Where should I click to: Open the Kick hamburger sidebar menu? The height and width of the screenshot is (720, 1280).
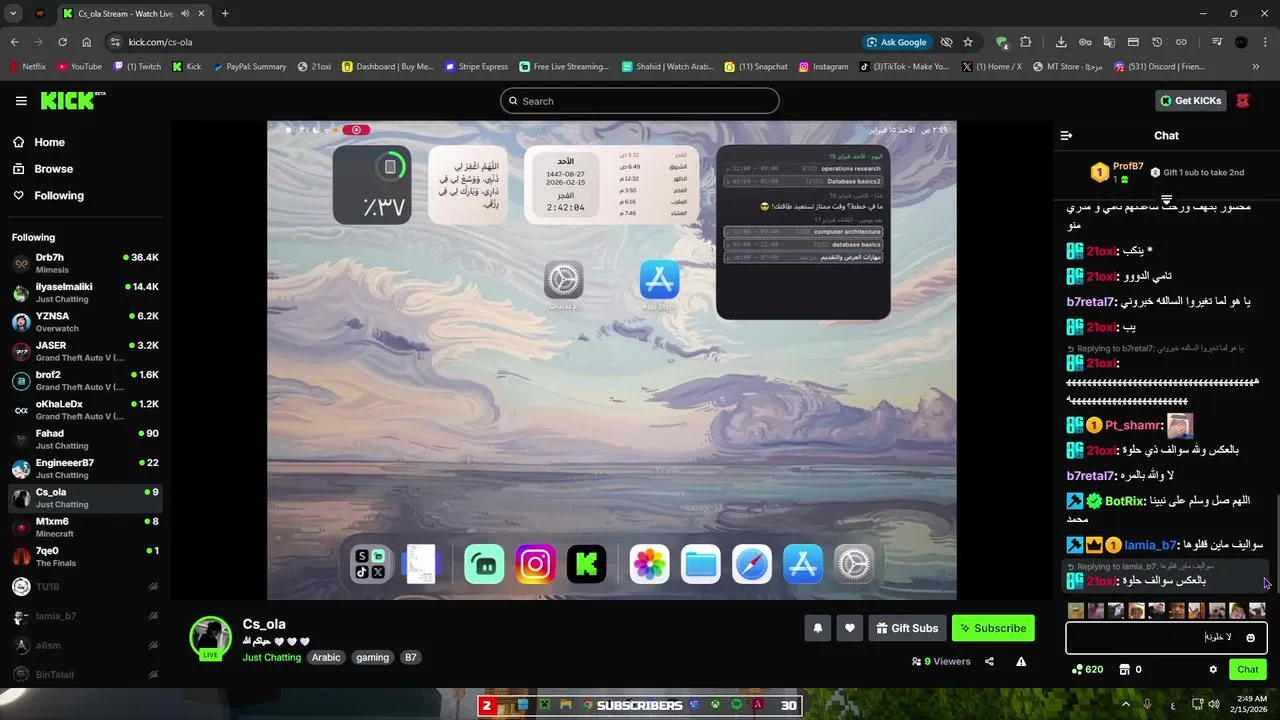pos(21,101)
